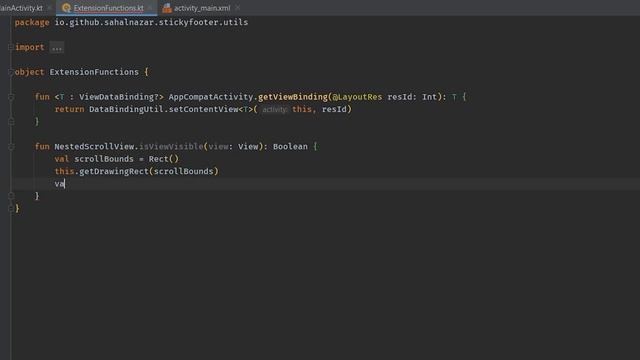This screenshot has height=360, width=640.
Task: Click DataBindingUtil class reference
Action: (x=127, y=109)
